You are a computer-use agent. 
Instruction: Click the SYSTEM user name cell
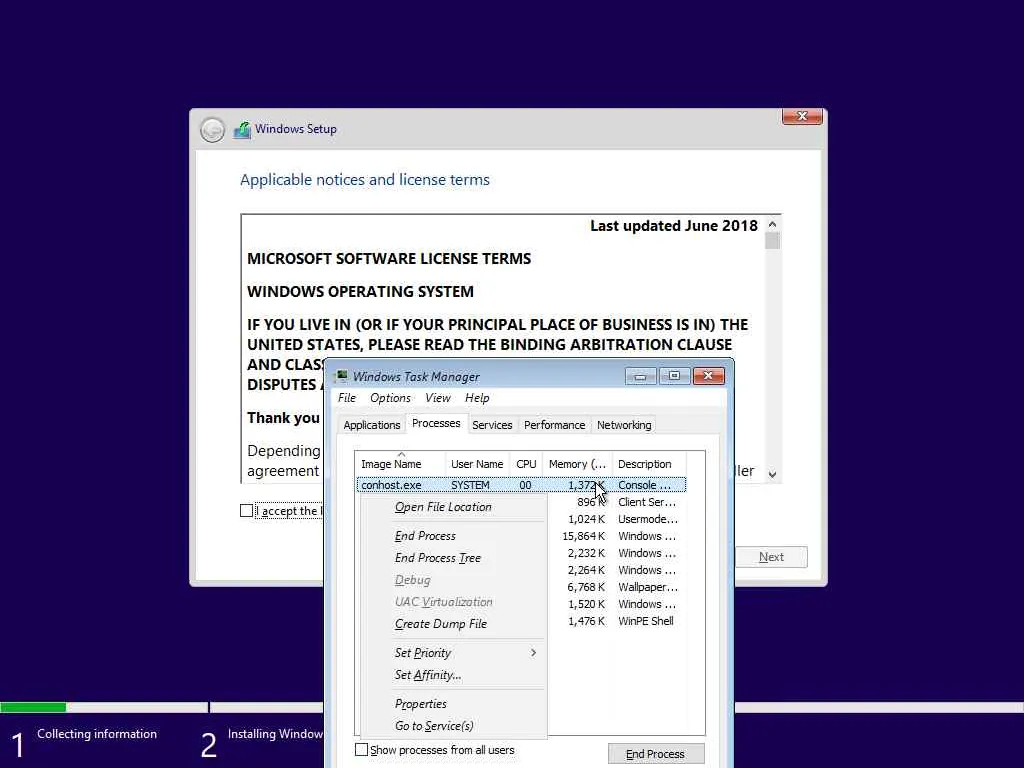(x=470, y=485)
